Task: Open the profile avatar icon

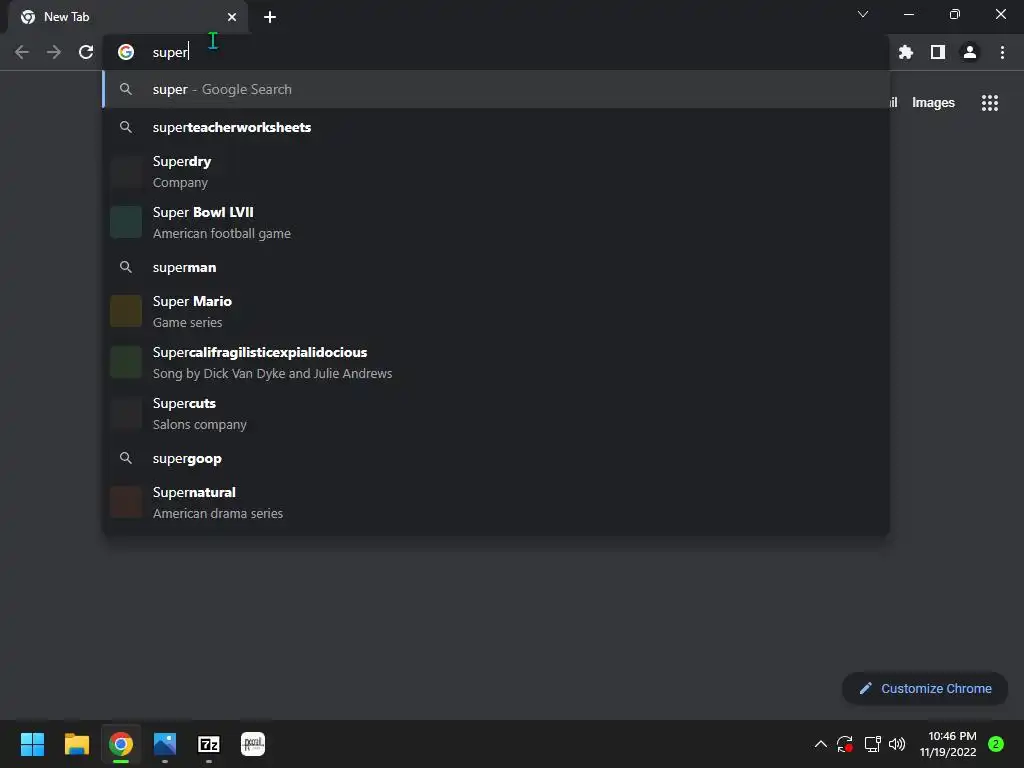Action: click(970, 52)
